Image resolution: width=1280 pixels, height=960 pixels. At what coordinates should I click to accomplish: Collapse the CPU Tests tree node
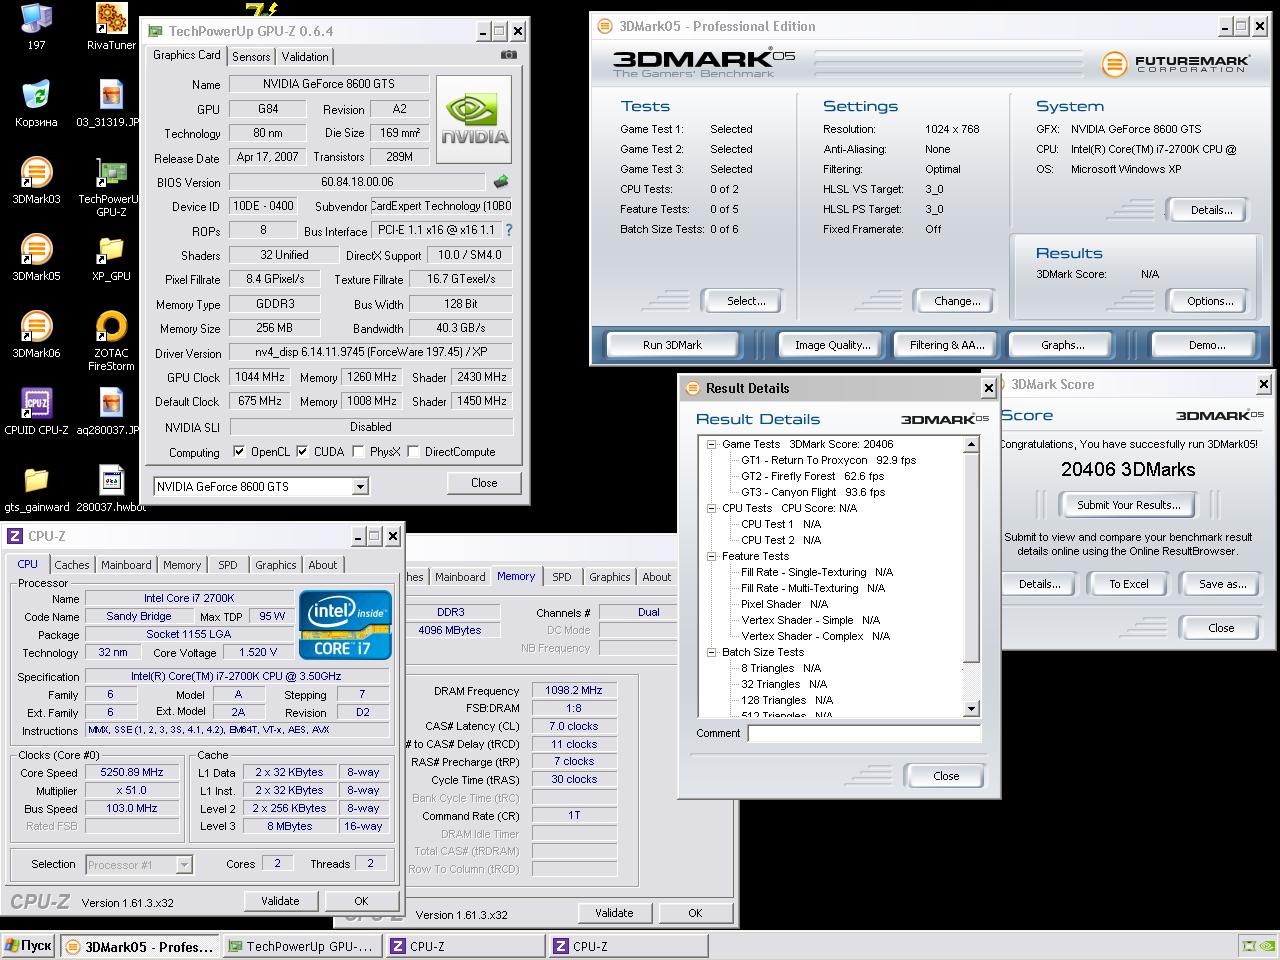tap(712, 508)
